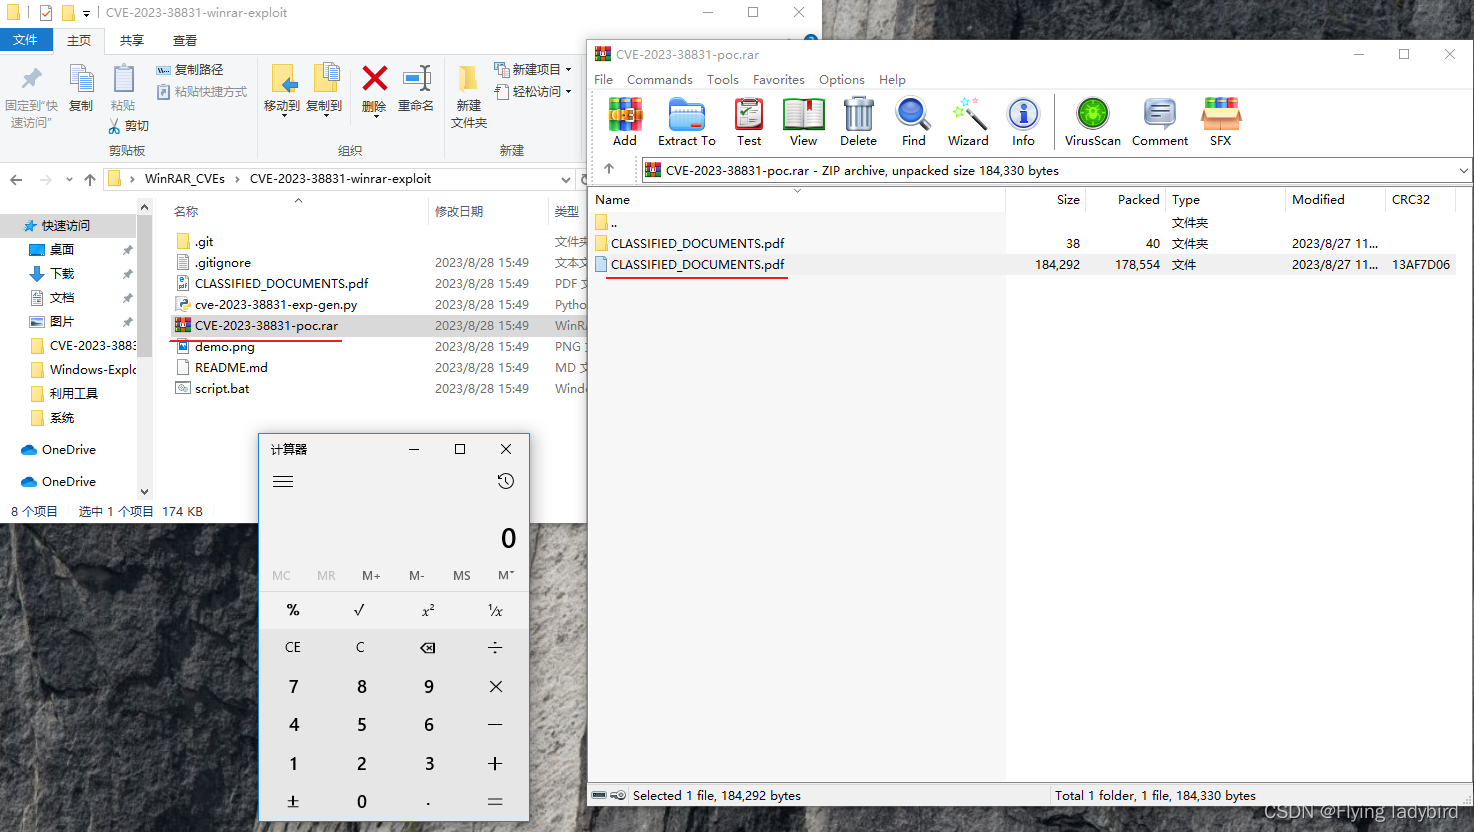This screenshot has height=832, width=1474.
Task: Click the calculator square root button
Action: pyautogui.click(x=360, y=610)
